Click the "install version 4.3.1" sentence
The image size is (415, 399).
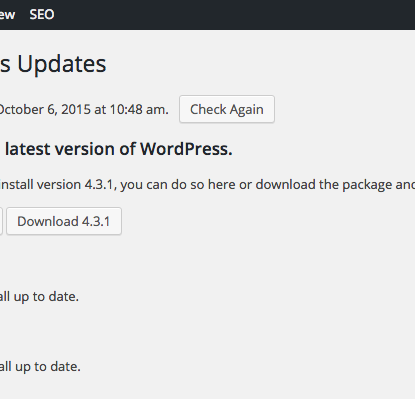pyautogui.click(x=207, y=185)
